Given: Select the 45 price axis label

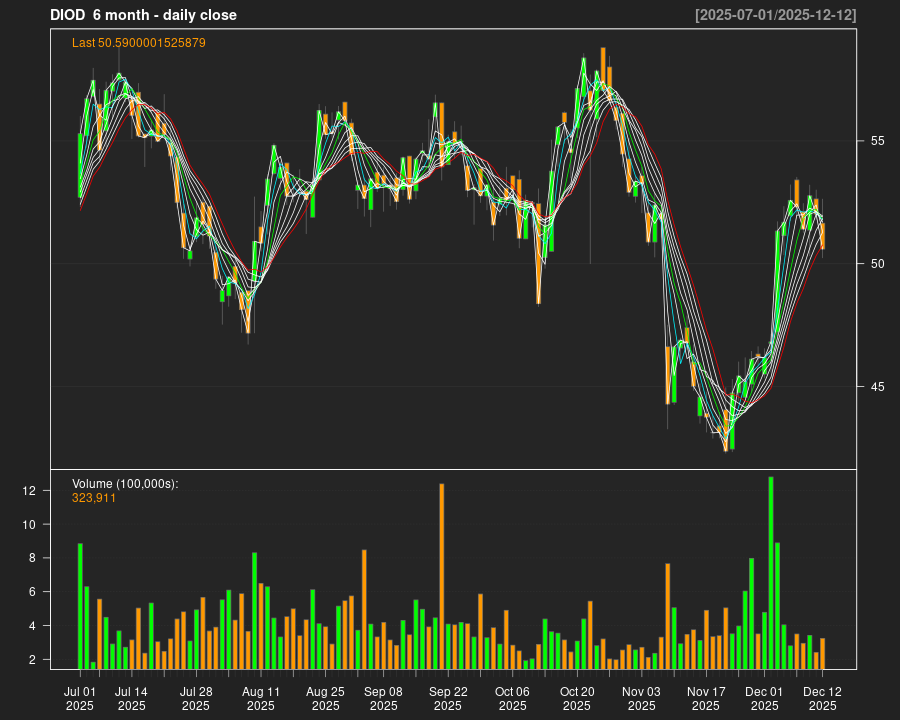Looking at the screenshot, I should [875, 387].
